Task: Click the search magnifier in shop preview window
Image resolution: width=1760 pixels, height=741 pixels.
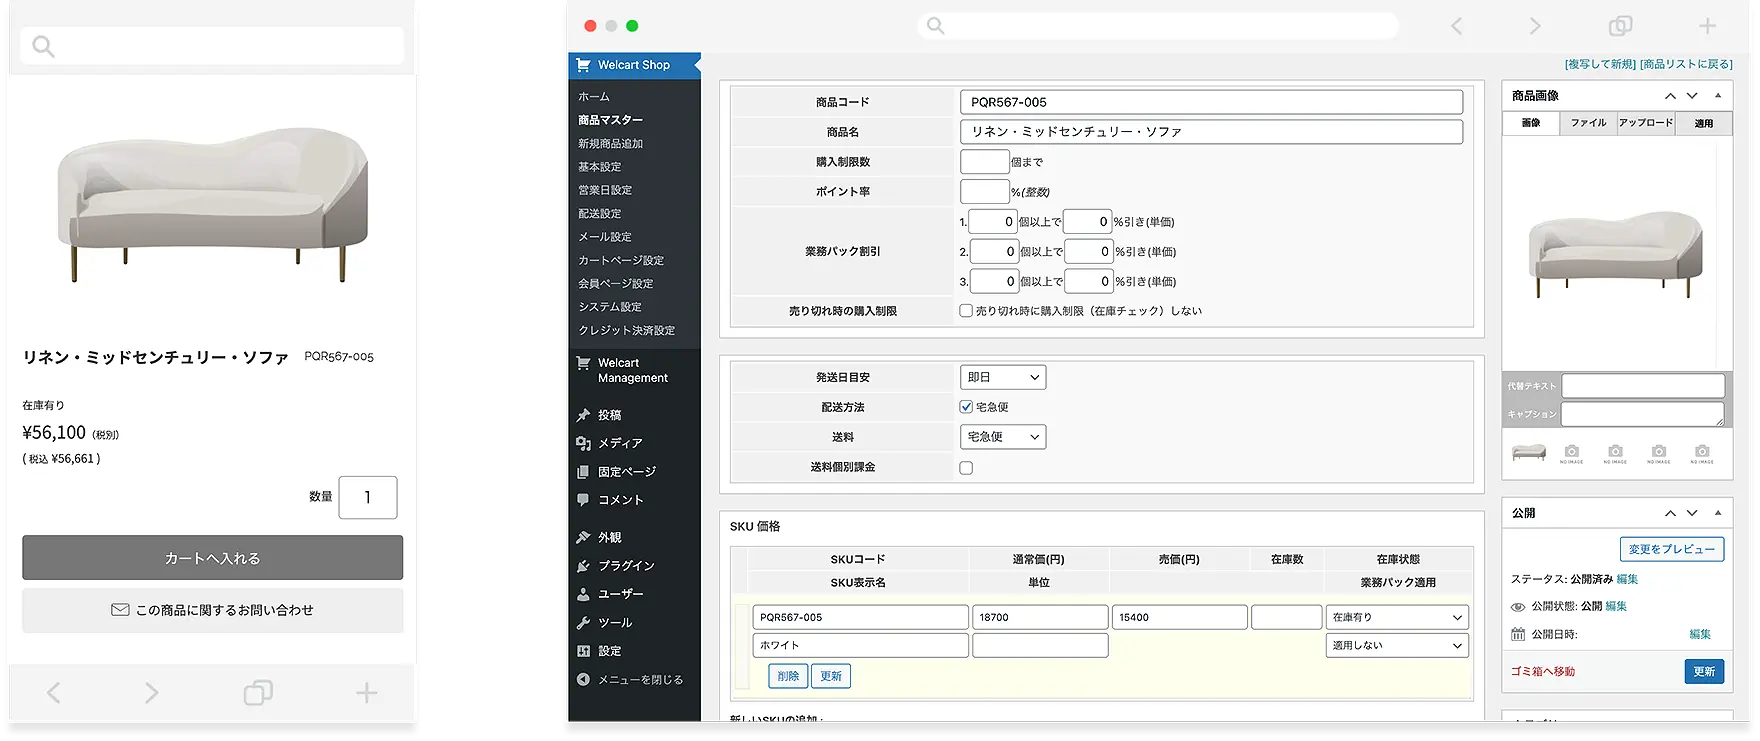Action: pos(43,46)
